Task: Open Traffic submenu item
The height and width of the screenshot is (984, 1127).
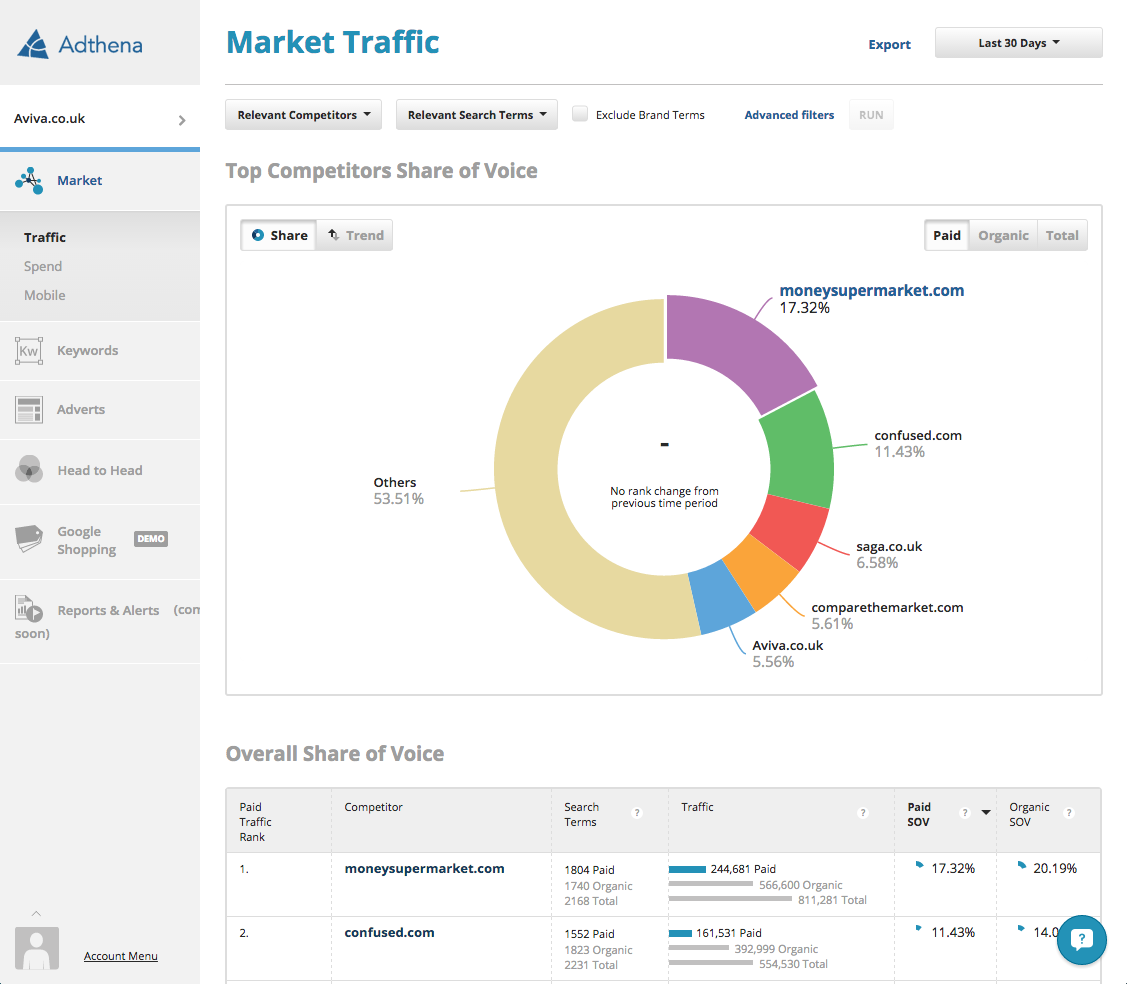Action: (45, 237)
